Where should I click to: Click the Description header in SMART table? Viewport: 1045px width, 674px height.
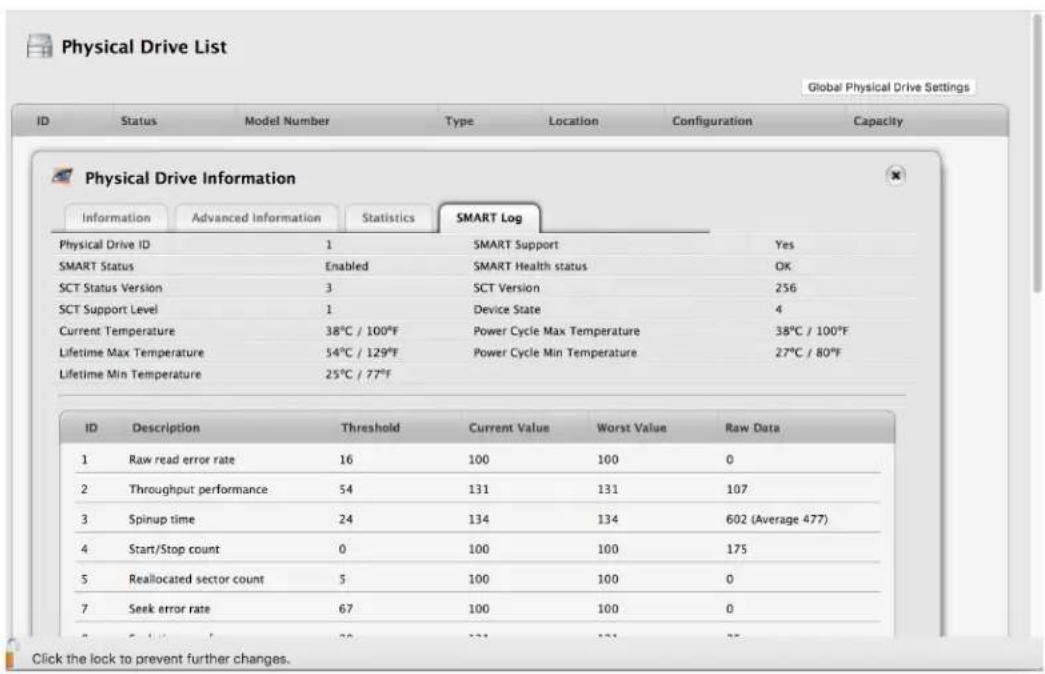[x=166, y=428]
